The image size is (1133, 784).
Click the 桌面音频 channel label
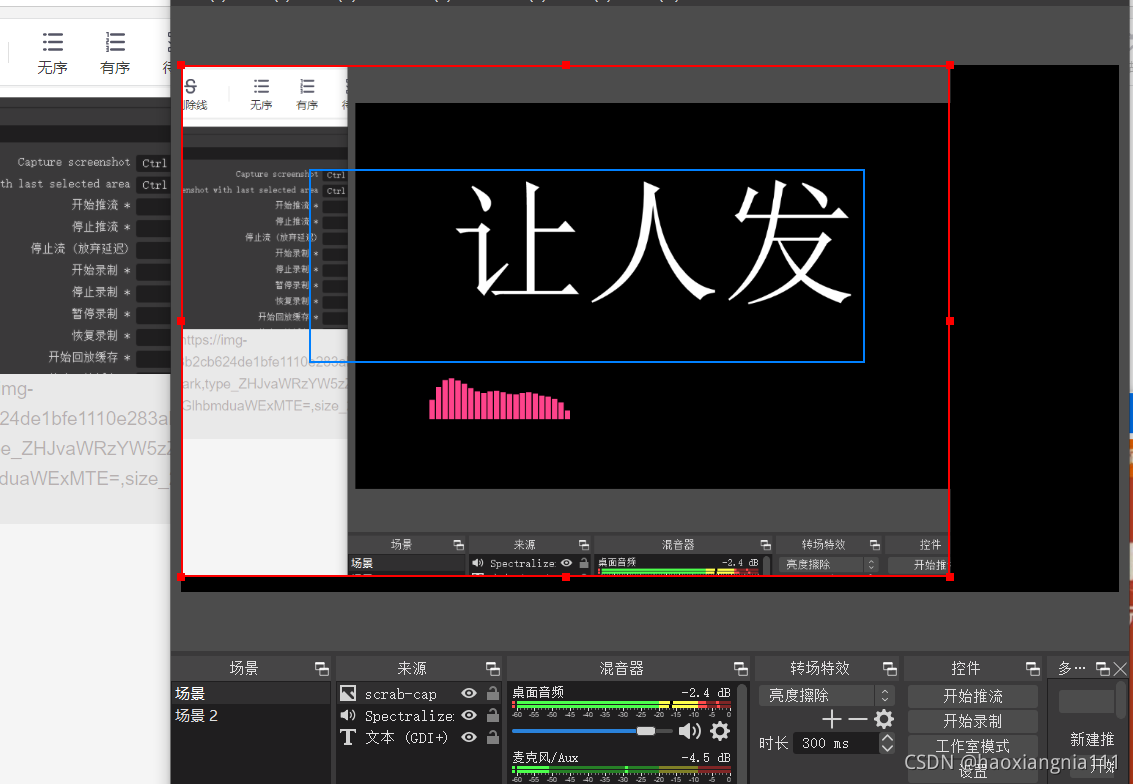[x=538, y=692]
